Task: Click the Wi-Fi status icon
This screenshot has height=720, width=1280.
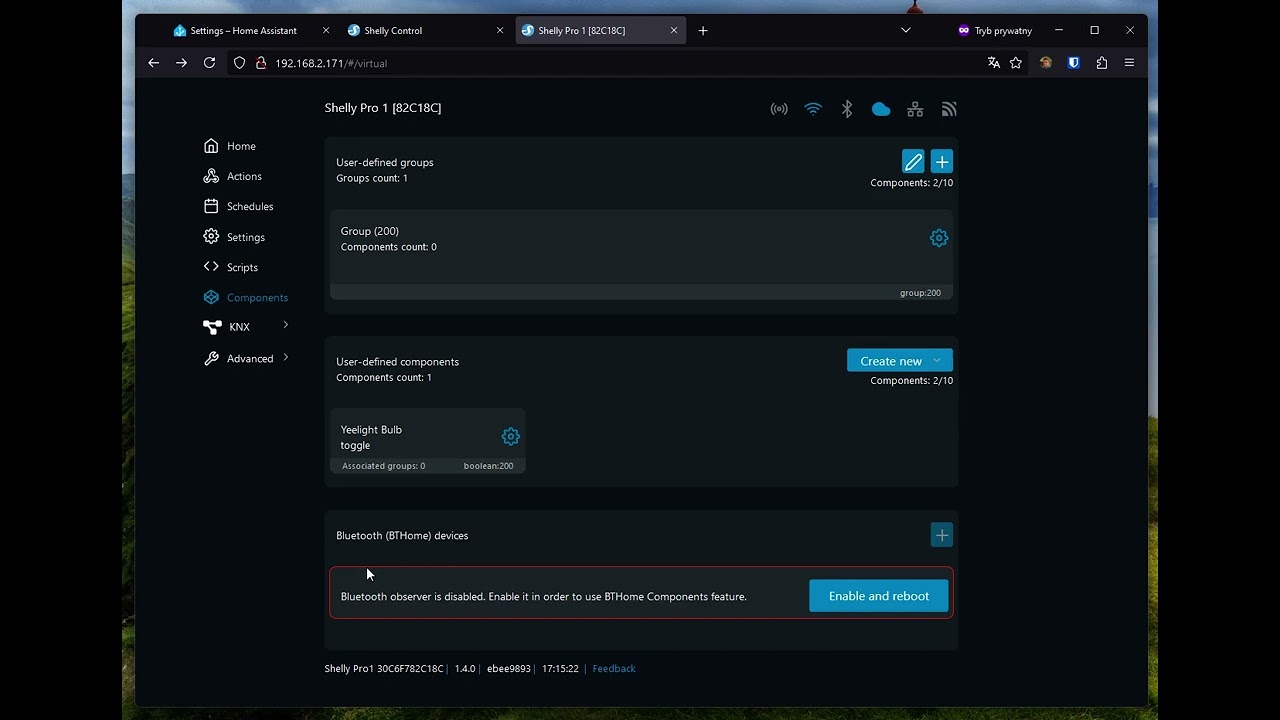Action: [813, 109]
